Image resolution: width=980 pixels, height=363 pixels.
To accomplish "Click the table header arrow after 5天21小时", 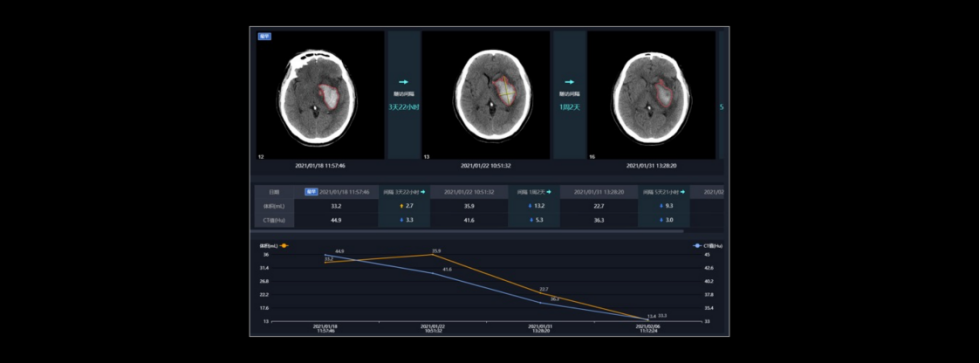I will (682, 192).
